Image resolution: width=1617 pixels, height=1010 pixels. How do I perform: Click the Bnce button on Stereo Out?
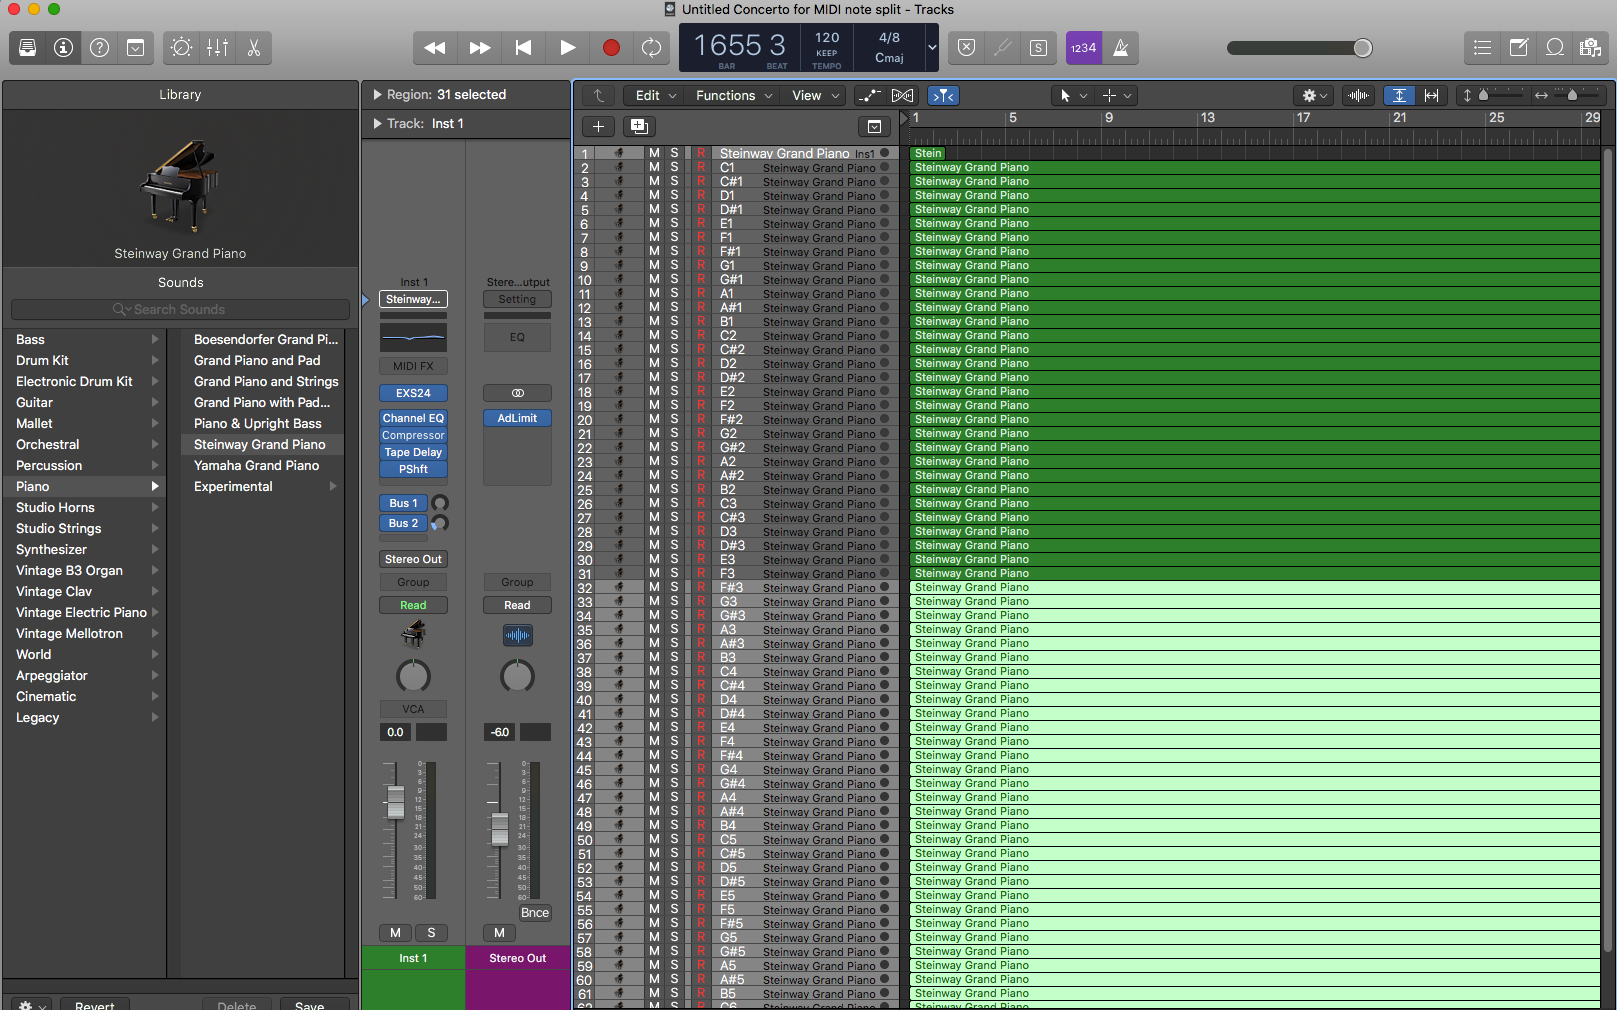[x=535, y=913]
